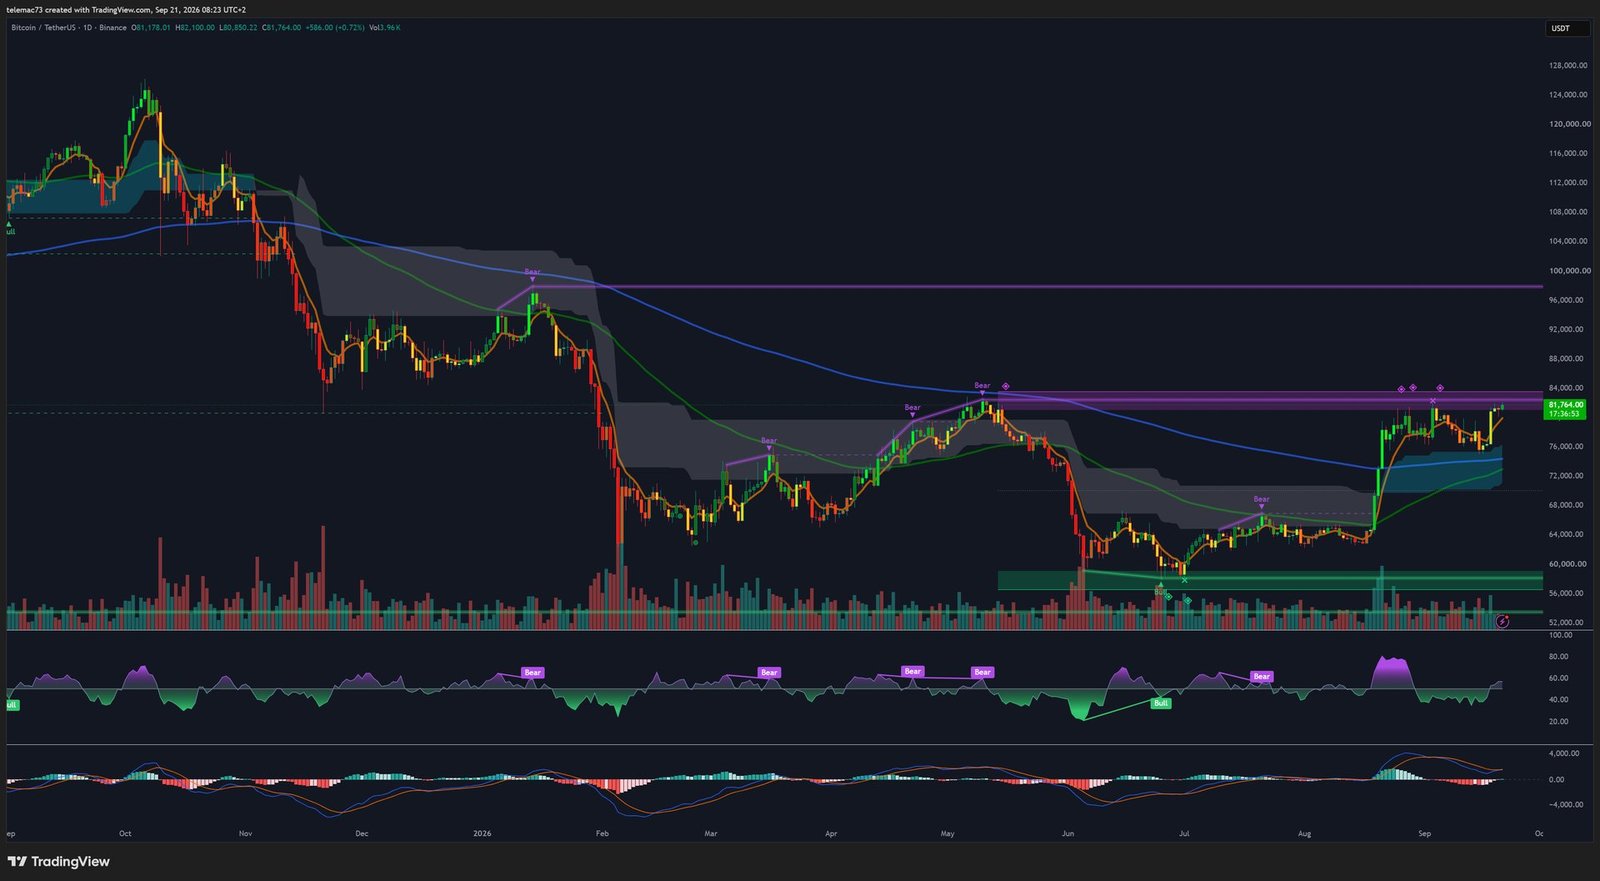Click the 20.00 label on the RSI axis

(1558, 721)
